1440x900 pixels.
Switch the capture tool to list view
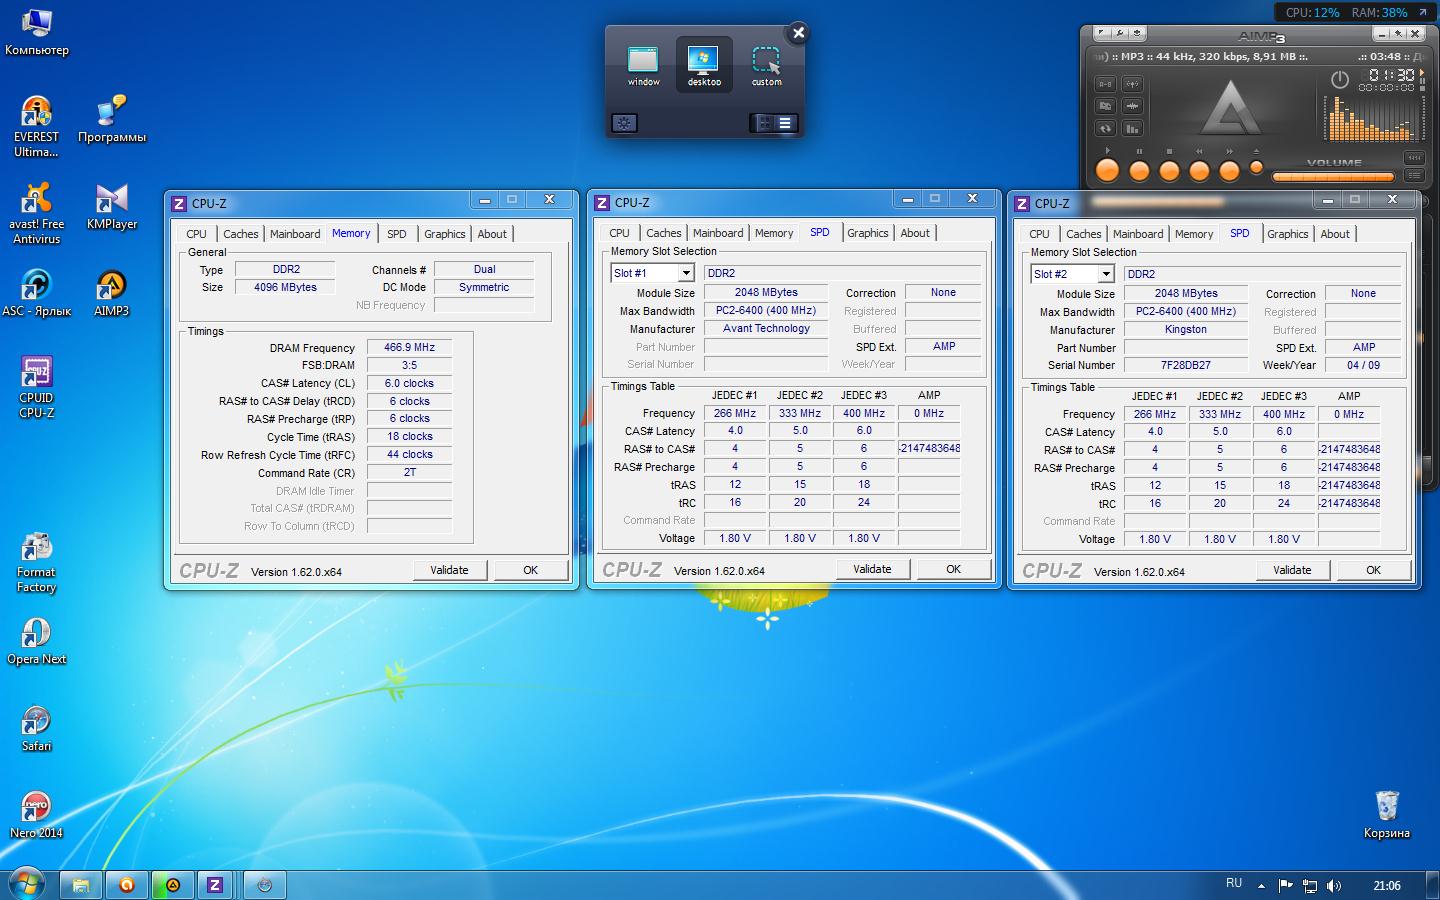tap(785, 123)
